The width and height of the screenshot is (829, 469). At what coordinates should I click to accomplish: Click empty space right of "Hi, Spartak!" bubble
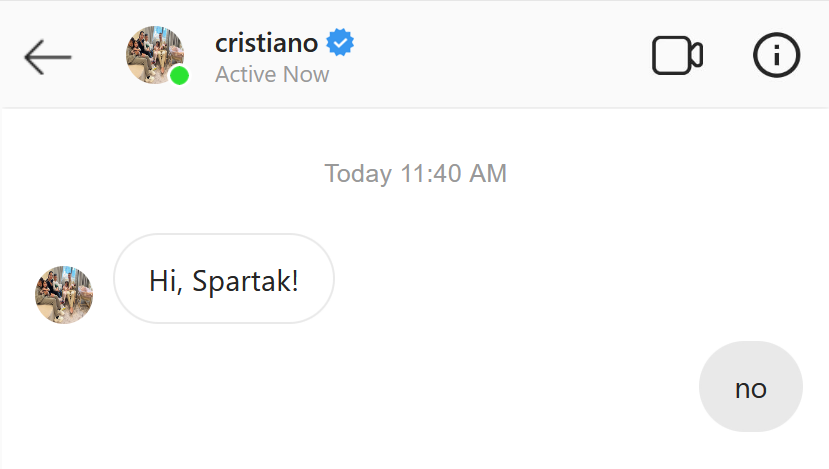click(550, 279)
